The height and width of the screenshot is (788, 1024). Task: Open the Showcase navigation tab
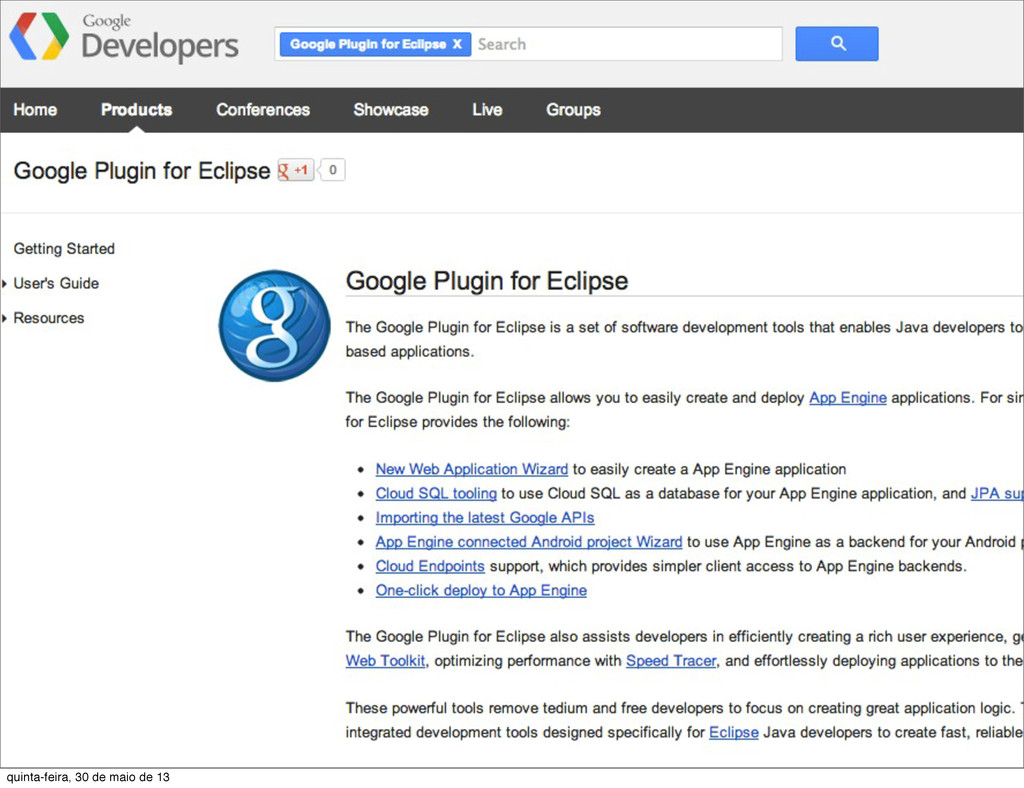pos(391,110)
